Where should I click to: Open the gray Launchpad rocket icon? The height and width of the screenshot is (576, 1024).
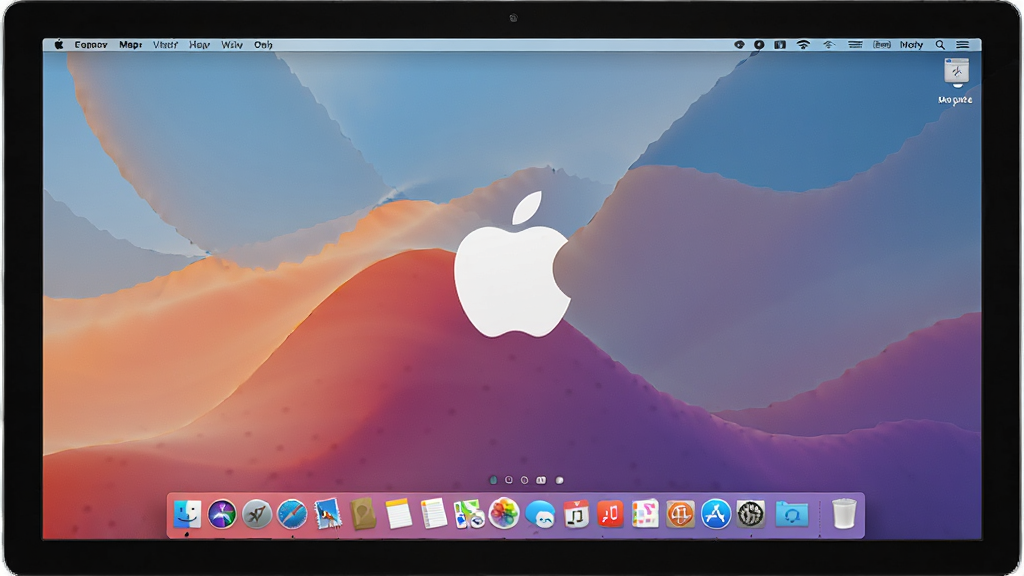coord(257,515)
